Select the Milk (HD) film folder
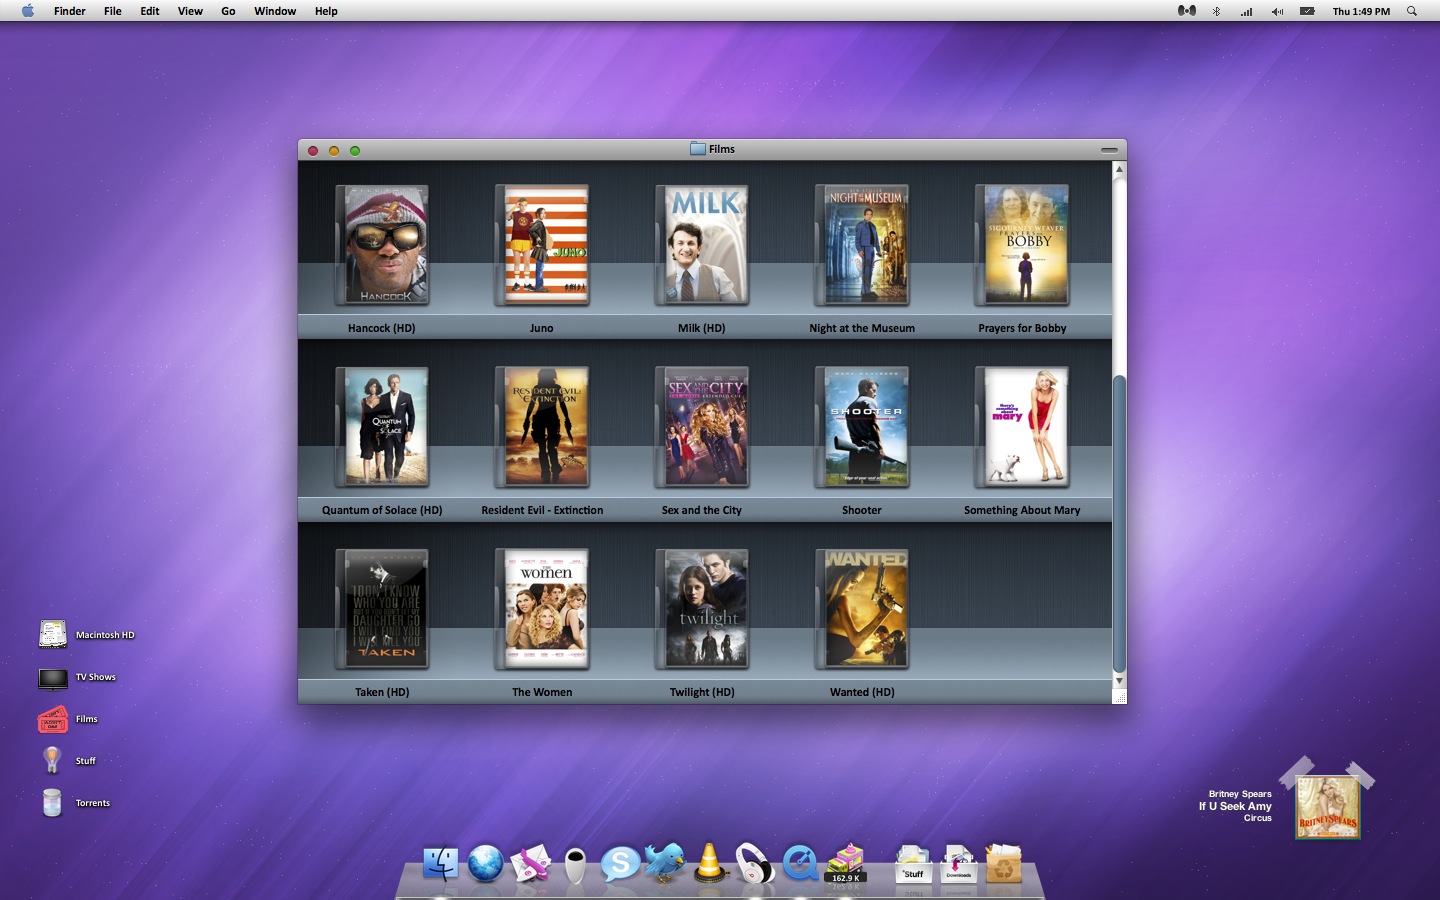 (x=702, y=246)
